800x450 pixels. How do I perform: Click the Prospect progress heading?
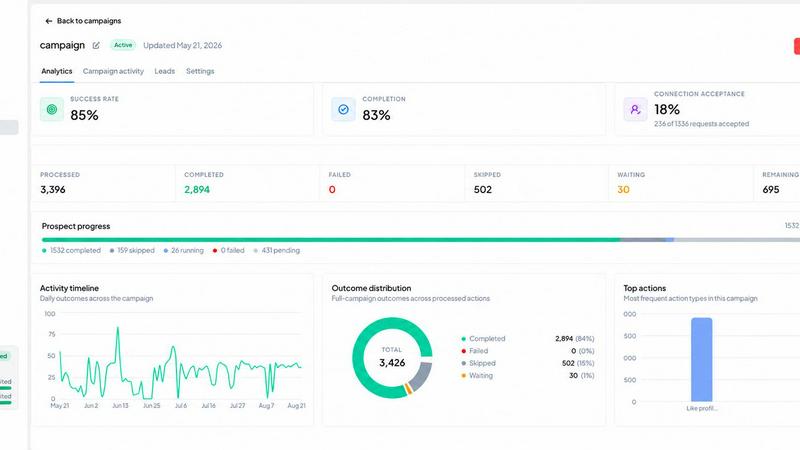[76, 226]
